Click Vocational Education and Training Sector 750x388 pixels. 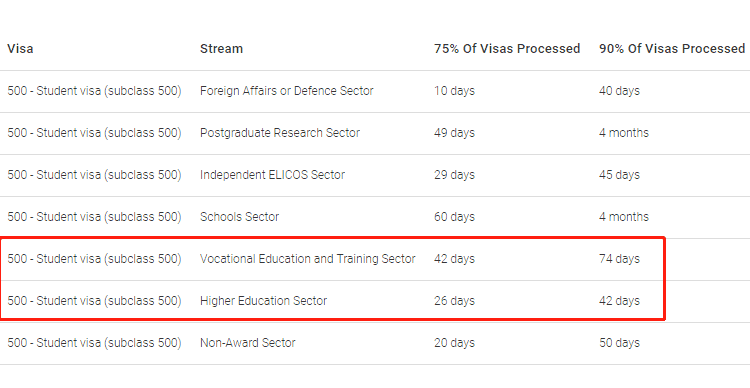pos(308,259)
